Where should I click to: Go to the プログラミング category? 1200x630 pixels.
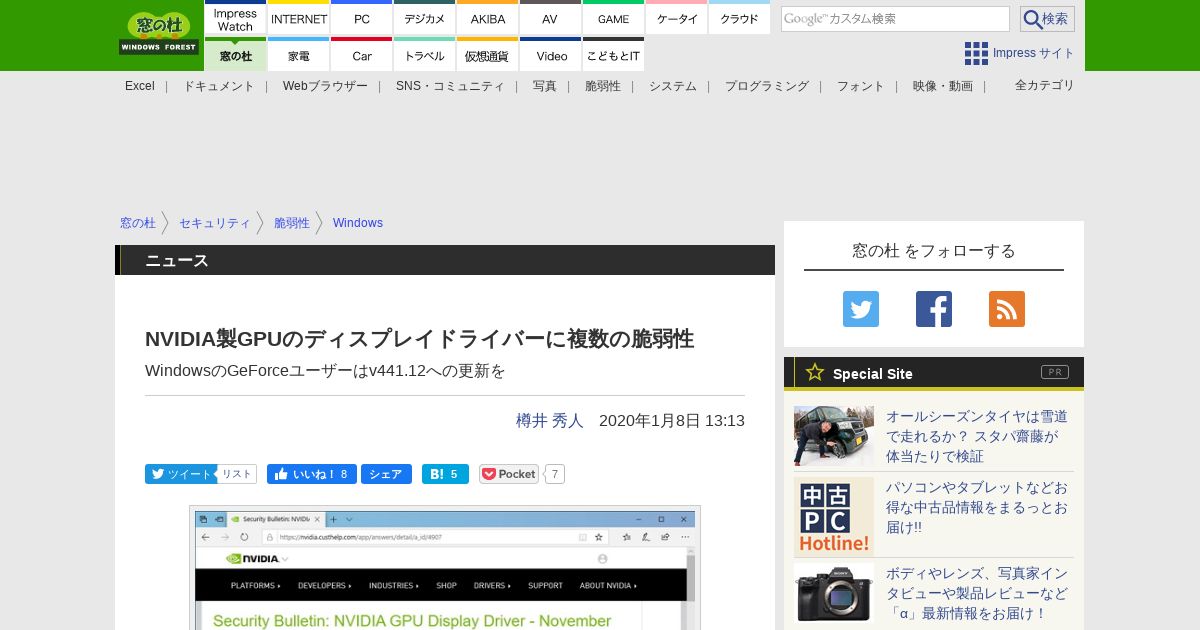767,86
